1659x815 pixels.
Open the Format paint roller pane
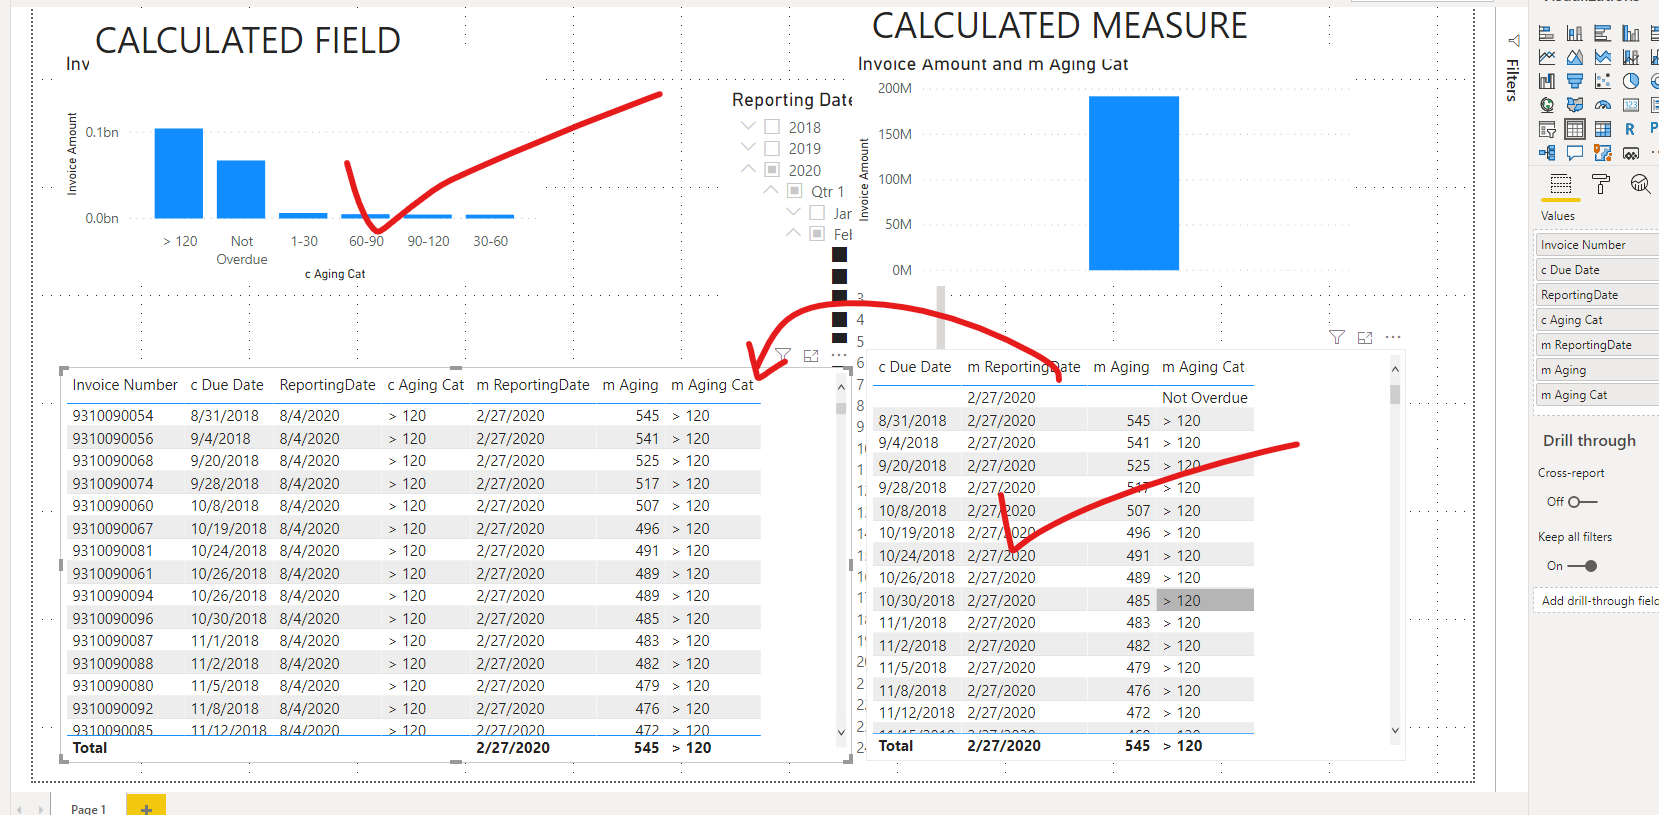coord(1601,184)
